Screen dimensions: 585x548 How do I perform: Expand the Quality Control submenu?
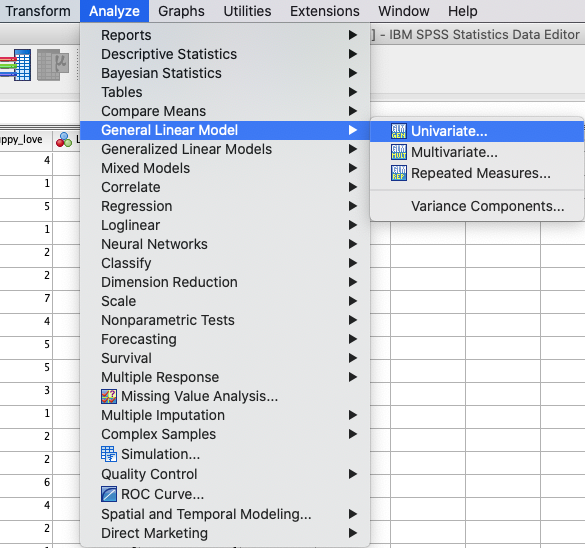[225, 474]
